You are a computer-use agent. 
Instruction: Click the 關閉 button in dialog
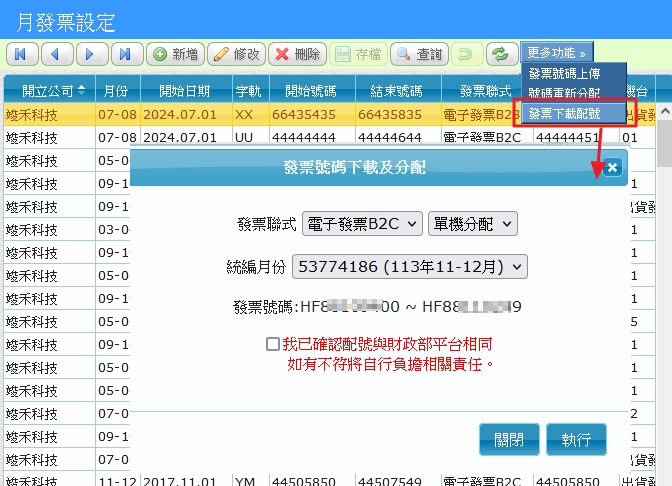click(509, 439)
